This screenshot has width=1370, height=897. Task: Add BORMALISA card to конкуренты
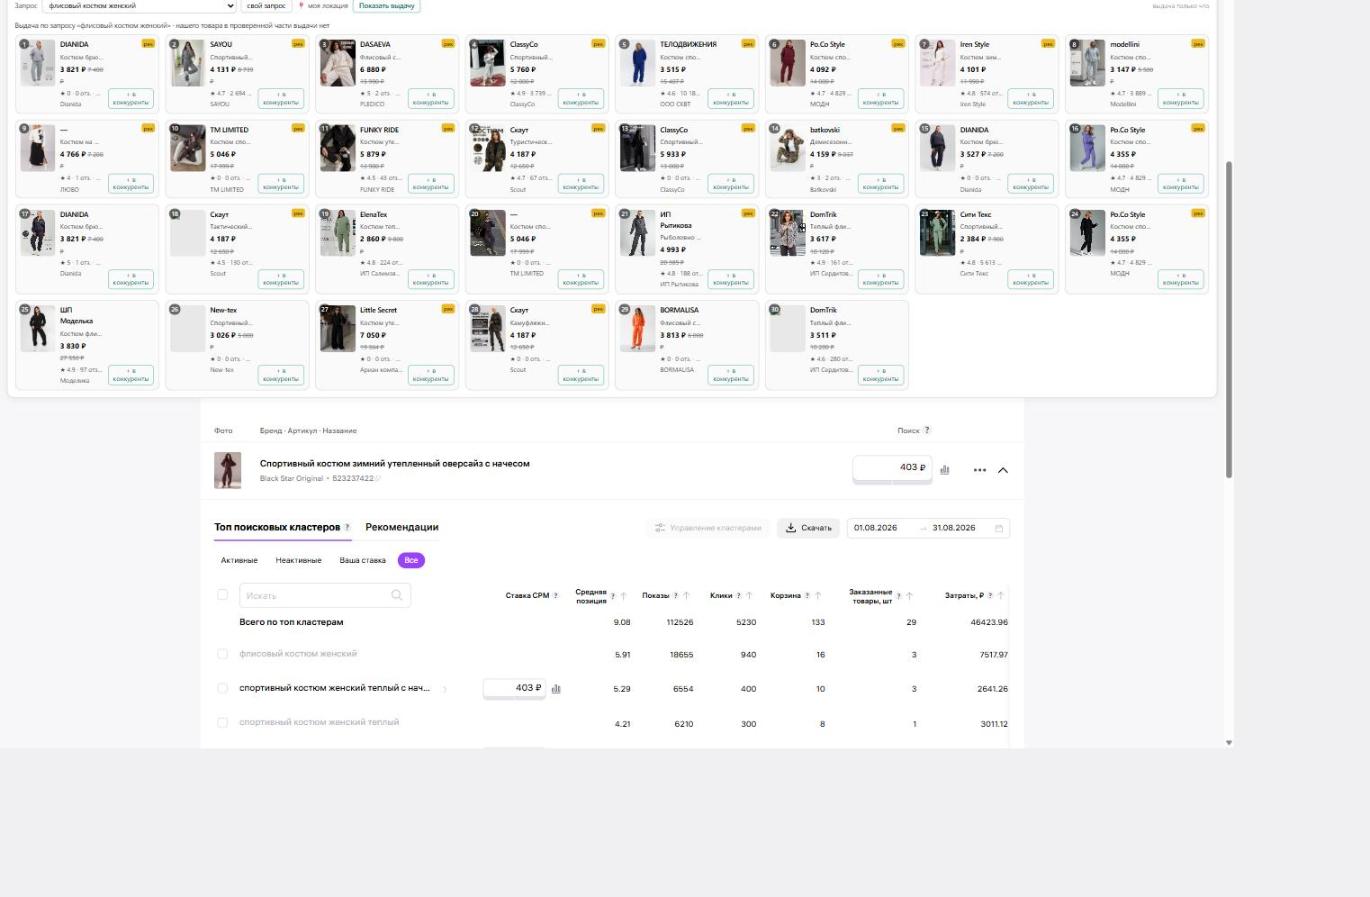(x=731, y=375)
